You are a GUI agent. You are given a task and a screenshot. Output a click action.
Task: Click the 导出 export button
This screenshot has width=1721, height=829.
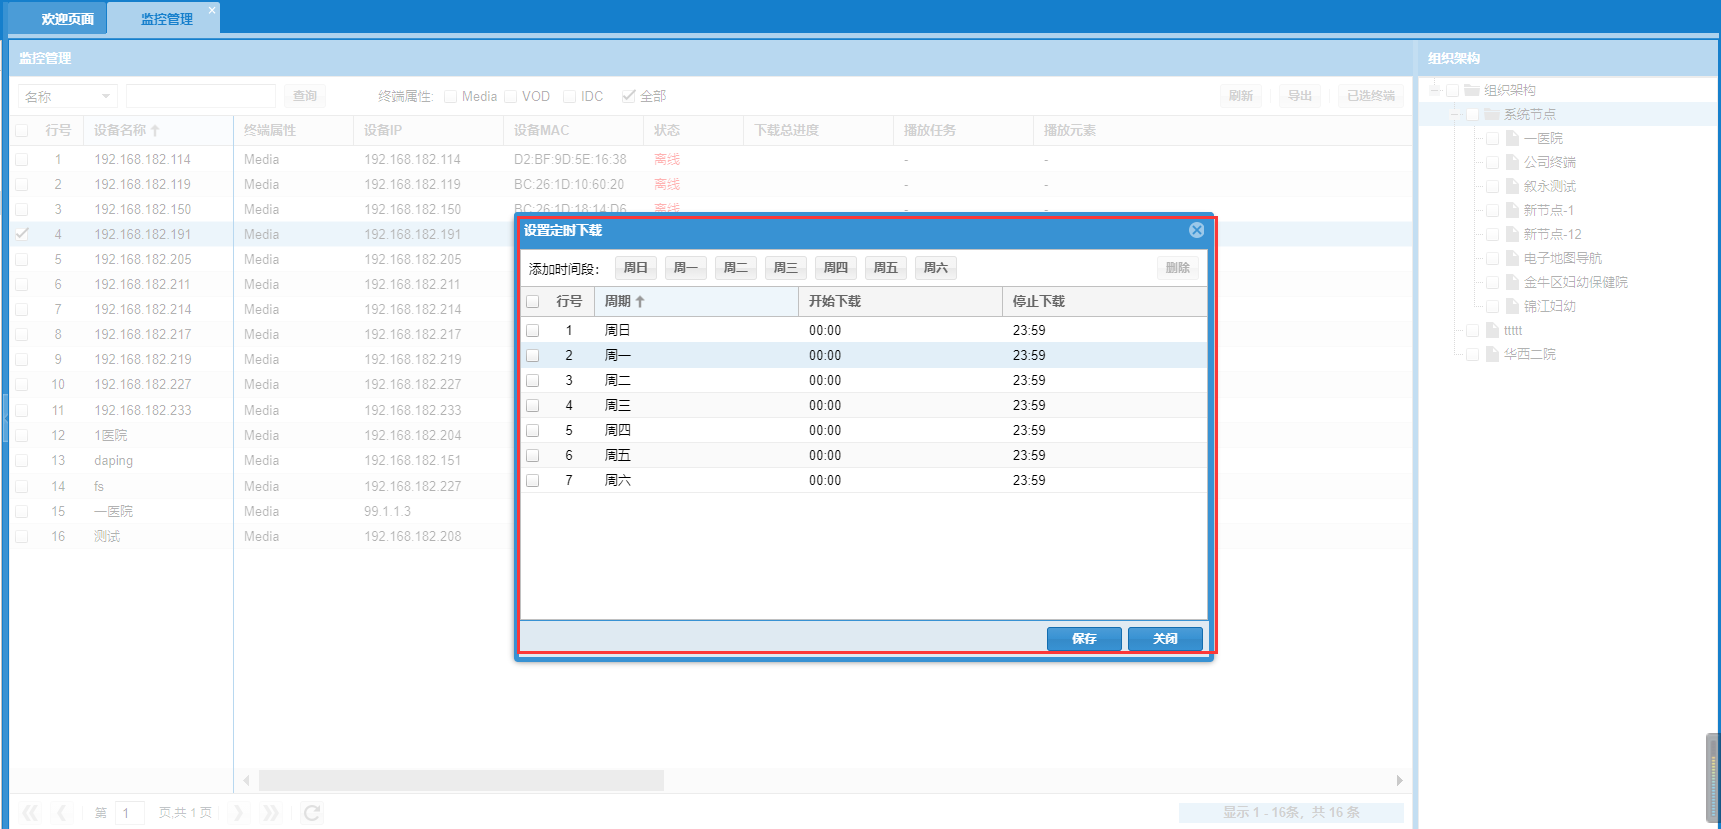tap(1300, 96)
